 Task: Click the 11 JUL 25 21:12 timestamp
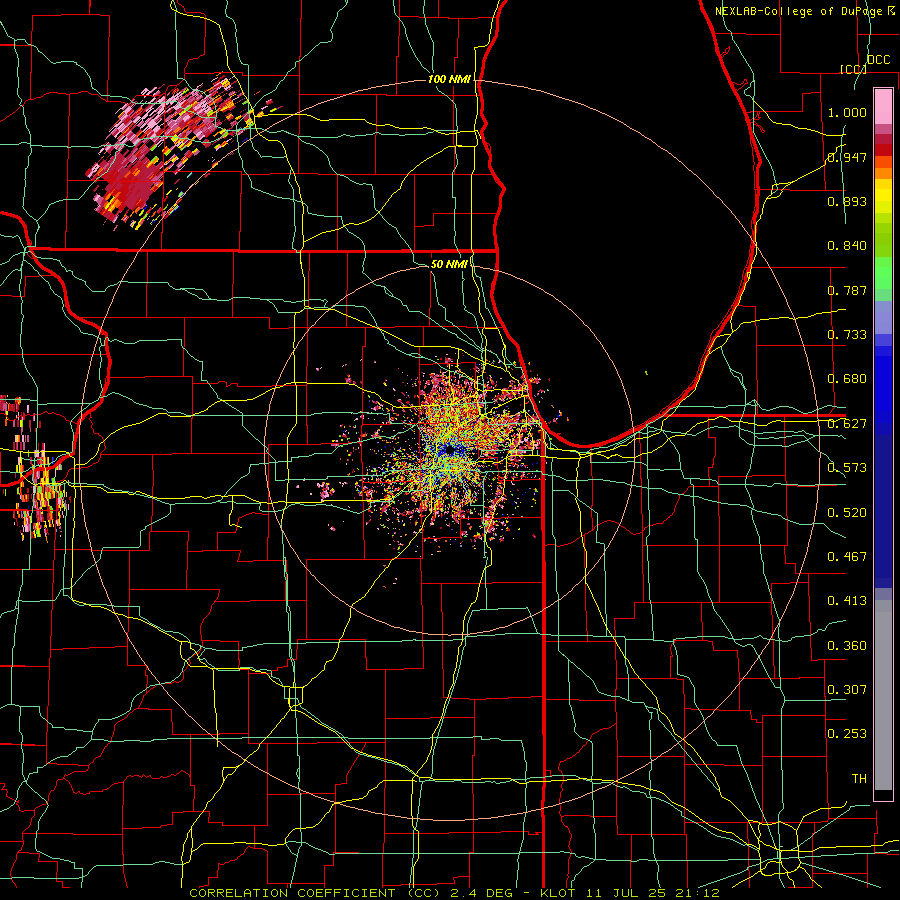point(653,893)
